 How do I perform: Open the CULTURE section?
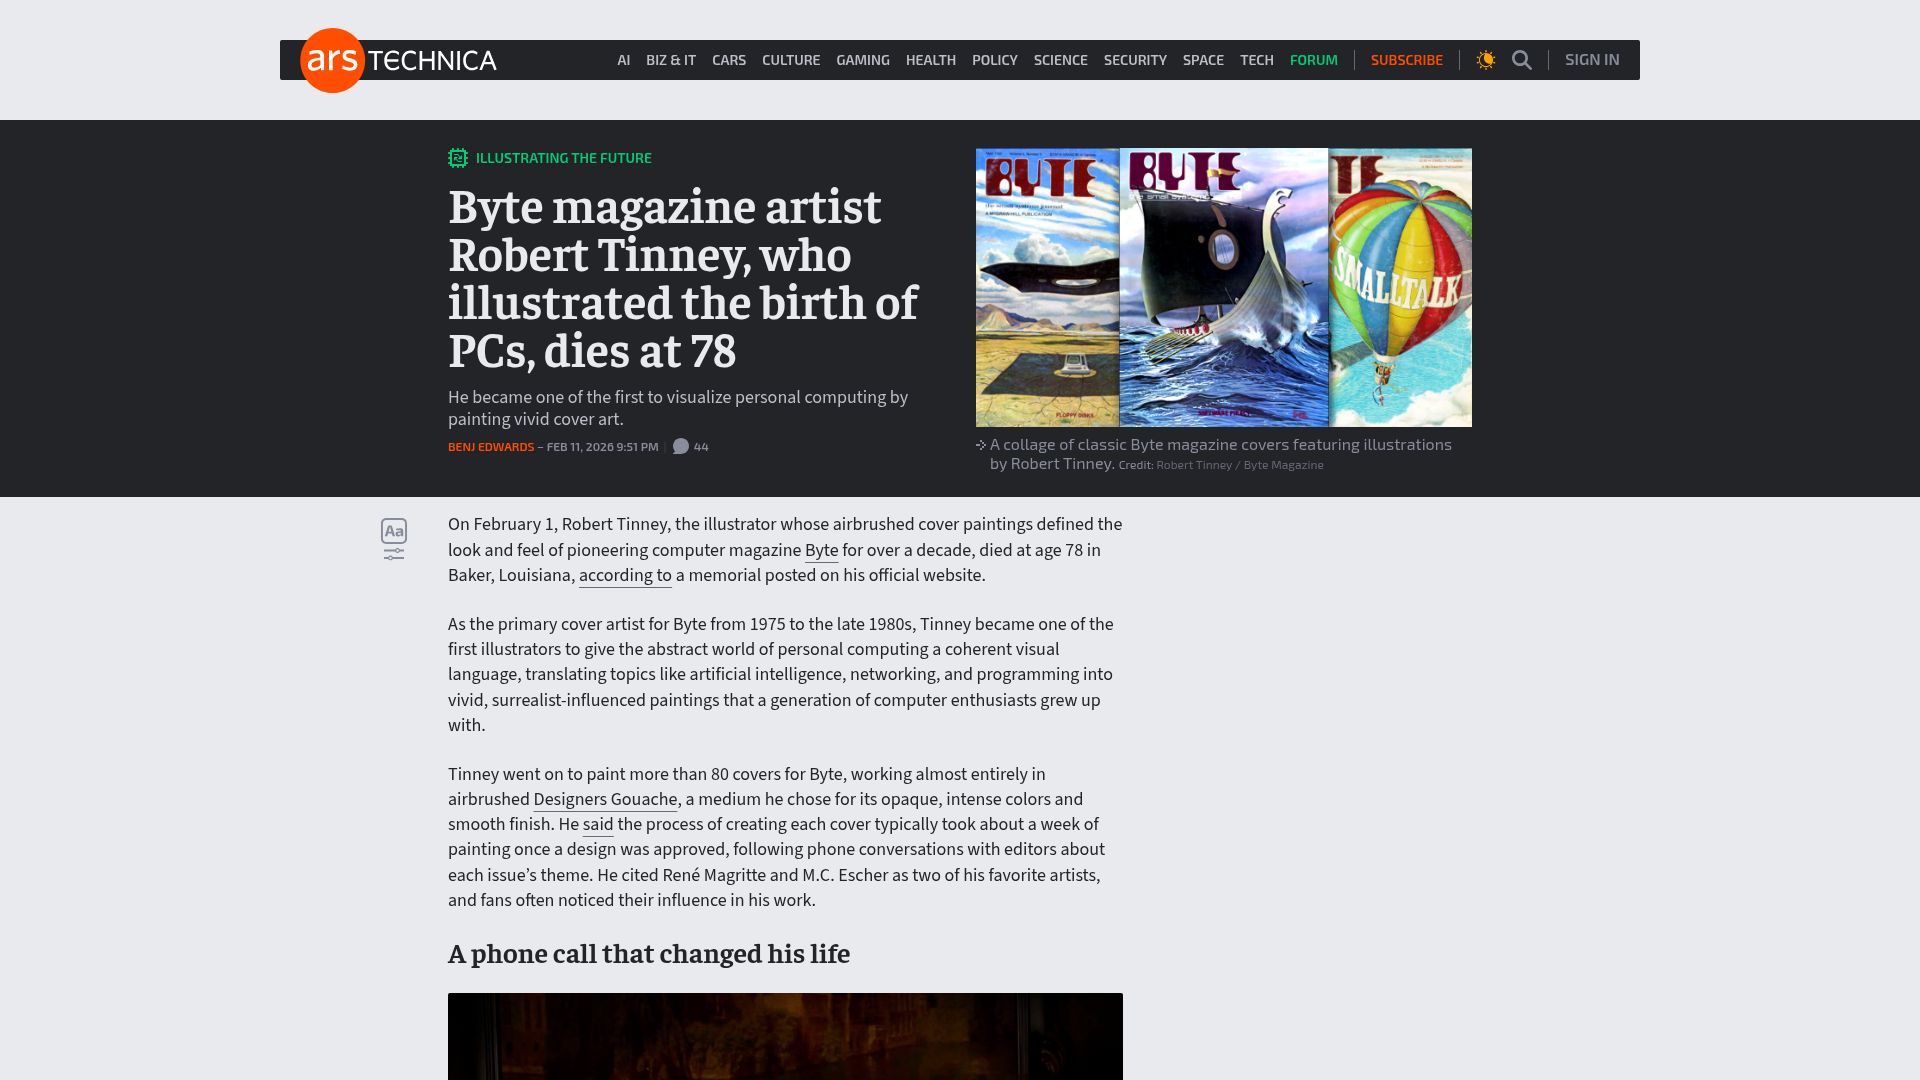(x=791, y=60)
